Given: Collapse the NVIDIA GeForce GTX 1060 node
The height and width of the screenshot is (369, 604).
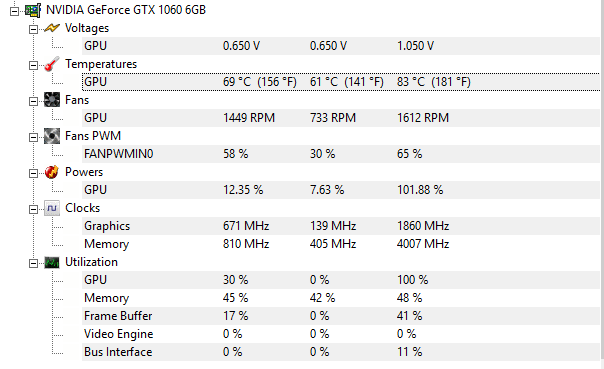Looking at the screenshot, I should (x=14, y=11).
